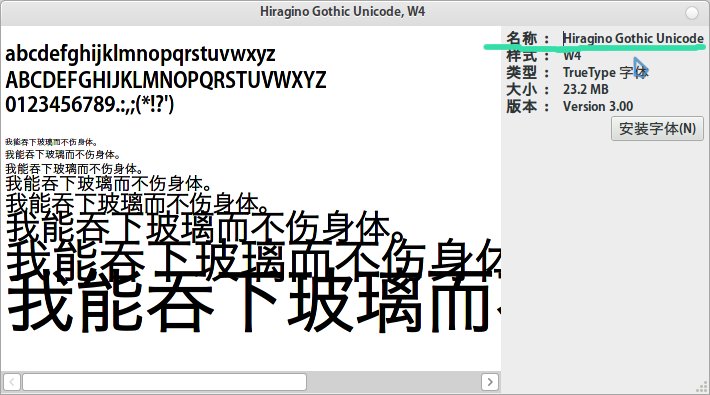Click the right arrow of horizontal scrollbar
The image size is (710, 395).
click(489, 382)
